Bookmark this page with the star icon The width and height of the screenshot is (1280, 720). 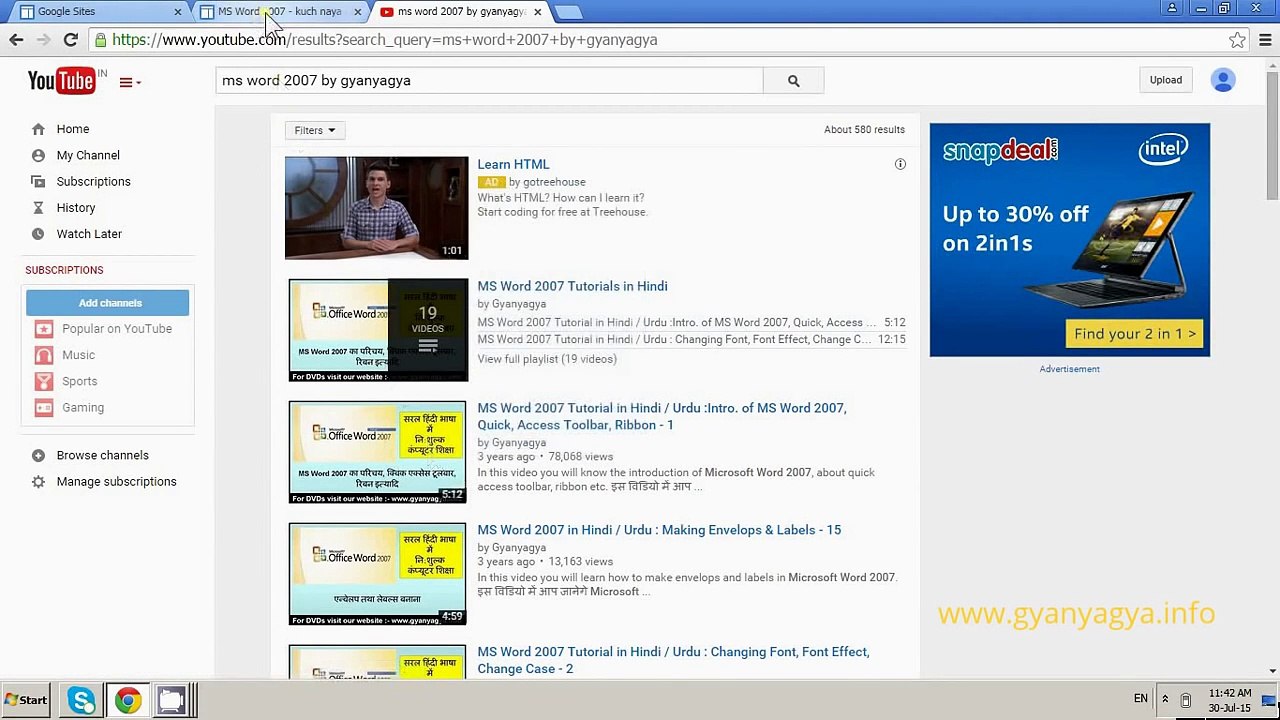1237,40
